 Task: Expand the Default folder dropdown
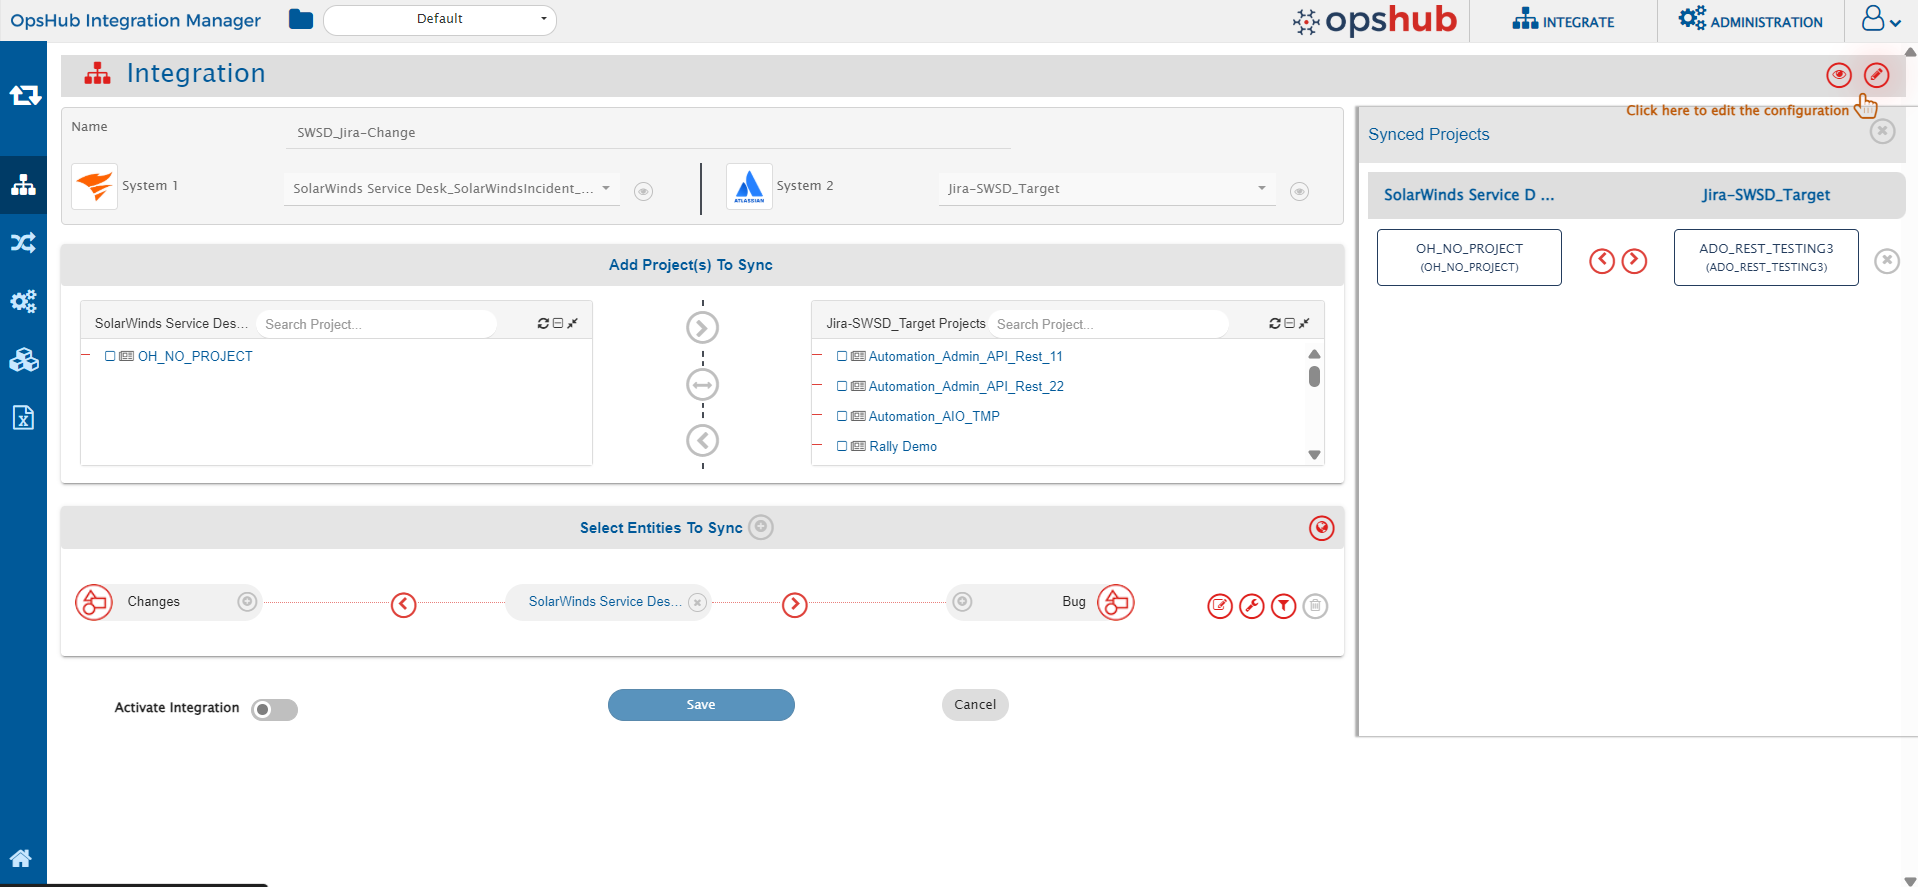pyautogui.click(x=440, y=19)
